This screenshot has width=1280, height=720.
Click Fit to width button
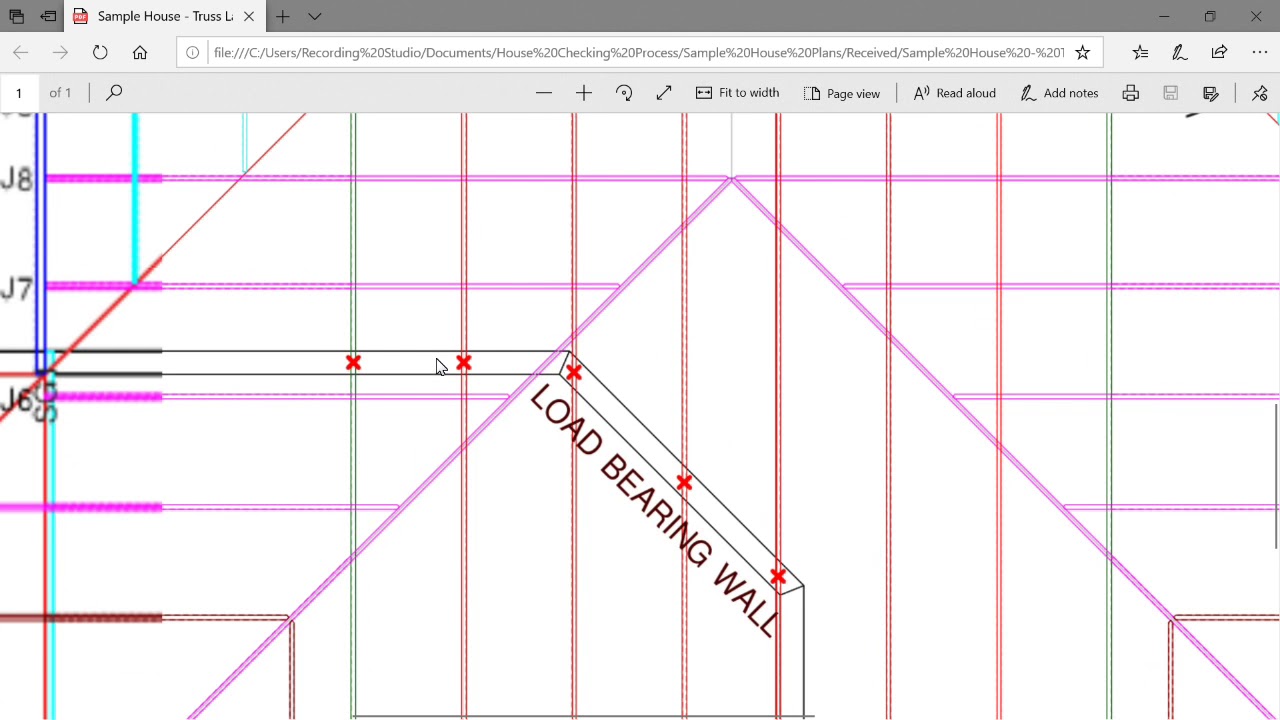point(738,93)
